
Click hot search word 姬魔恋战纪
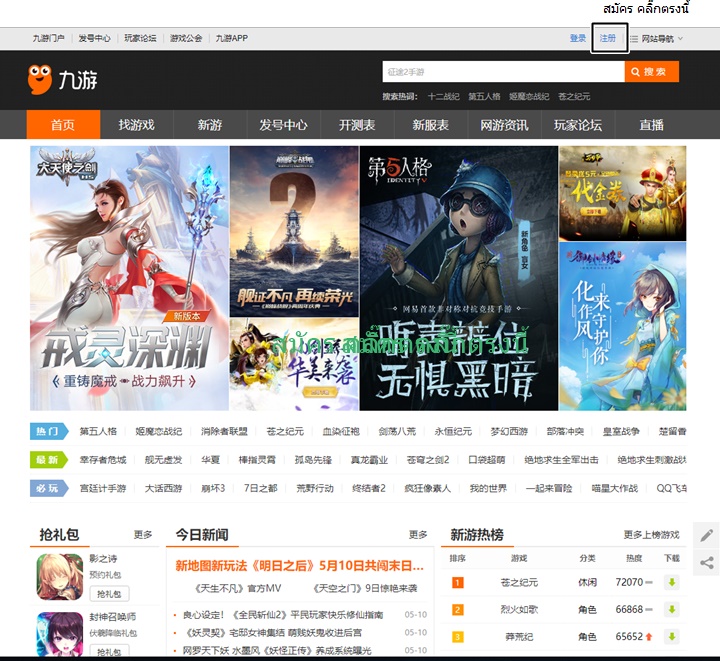529,96
